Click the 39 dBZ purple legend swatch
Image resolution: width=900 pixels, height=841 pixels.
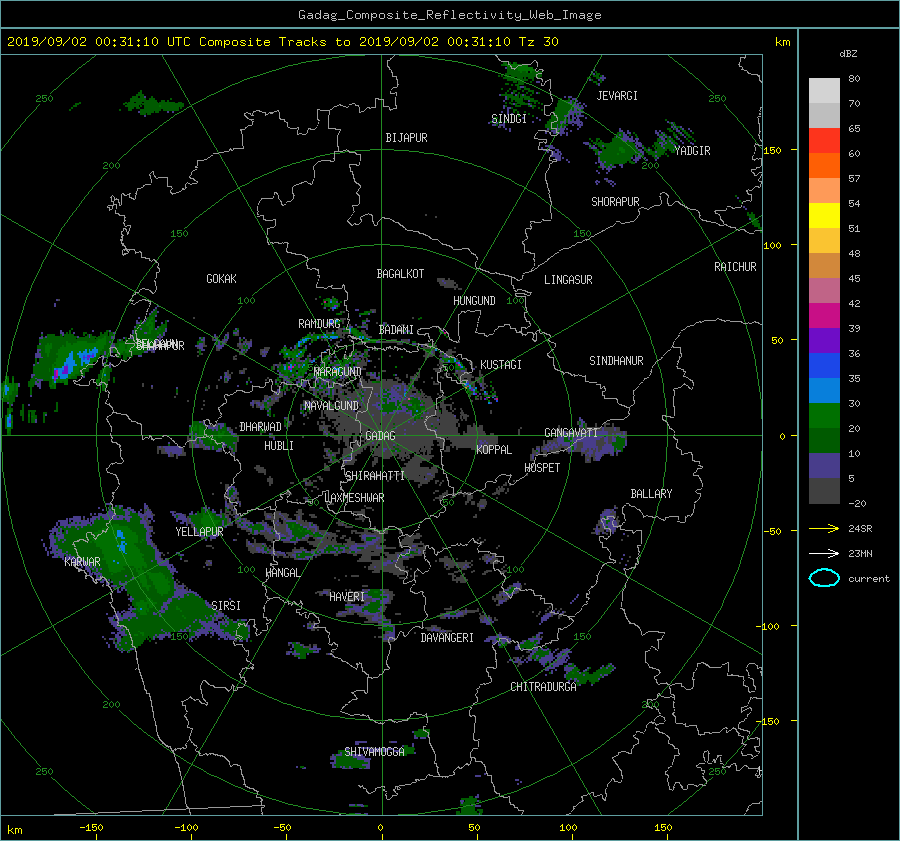pos(824,340)
